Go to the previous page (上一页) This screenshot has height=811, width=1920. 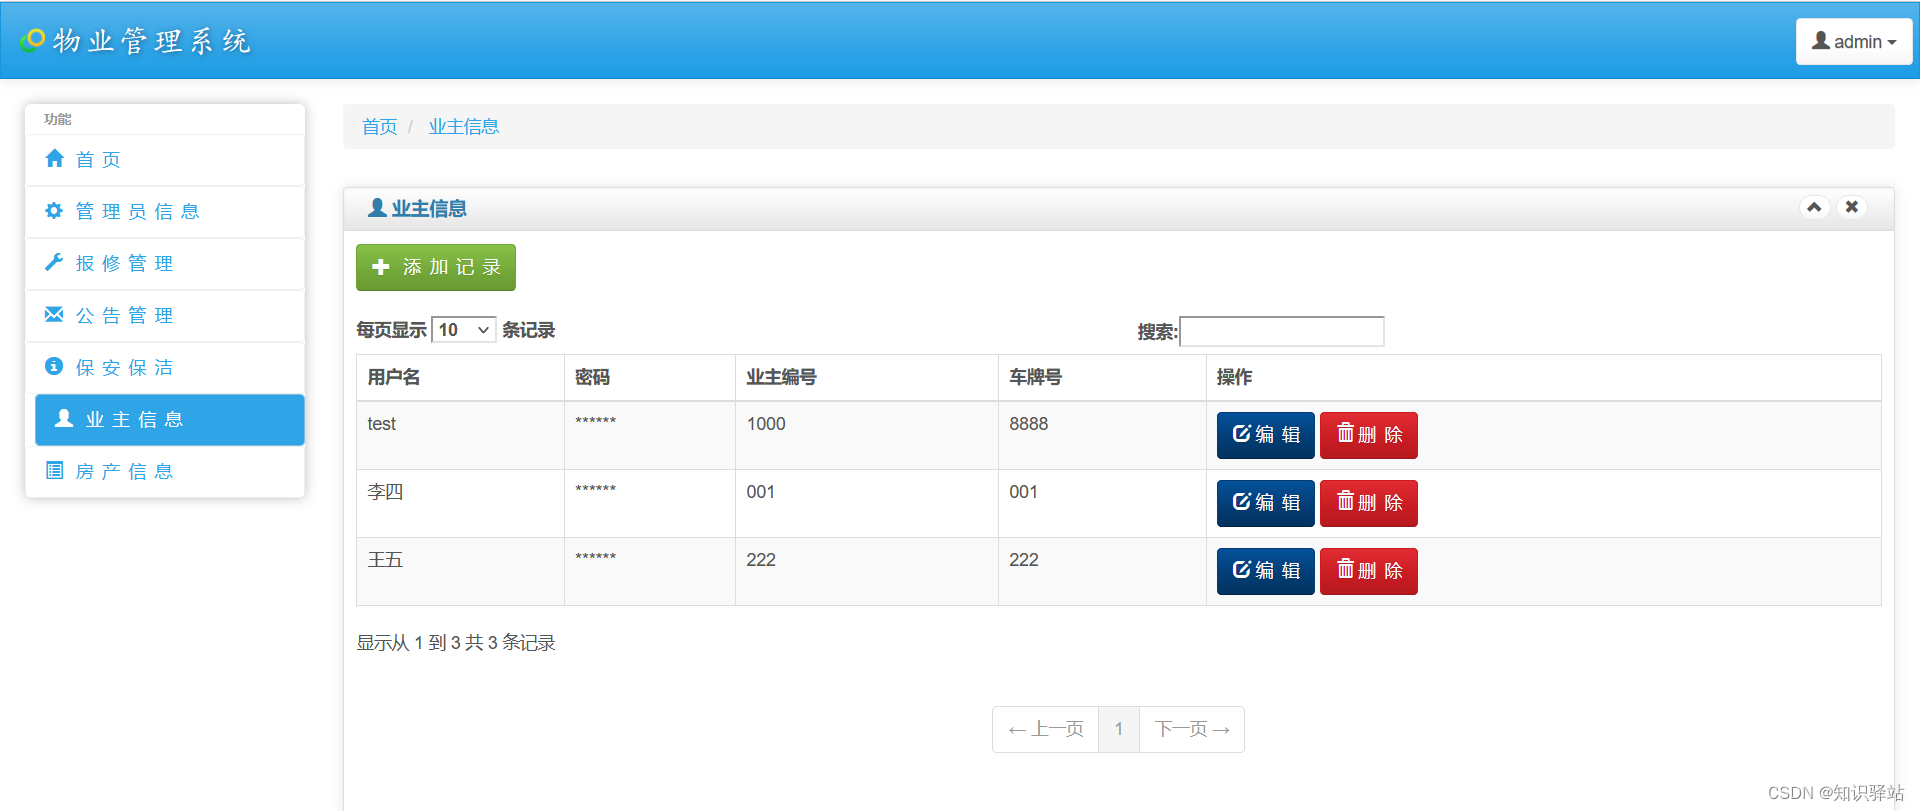[x=1046, y=729]
